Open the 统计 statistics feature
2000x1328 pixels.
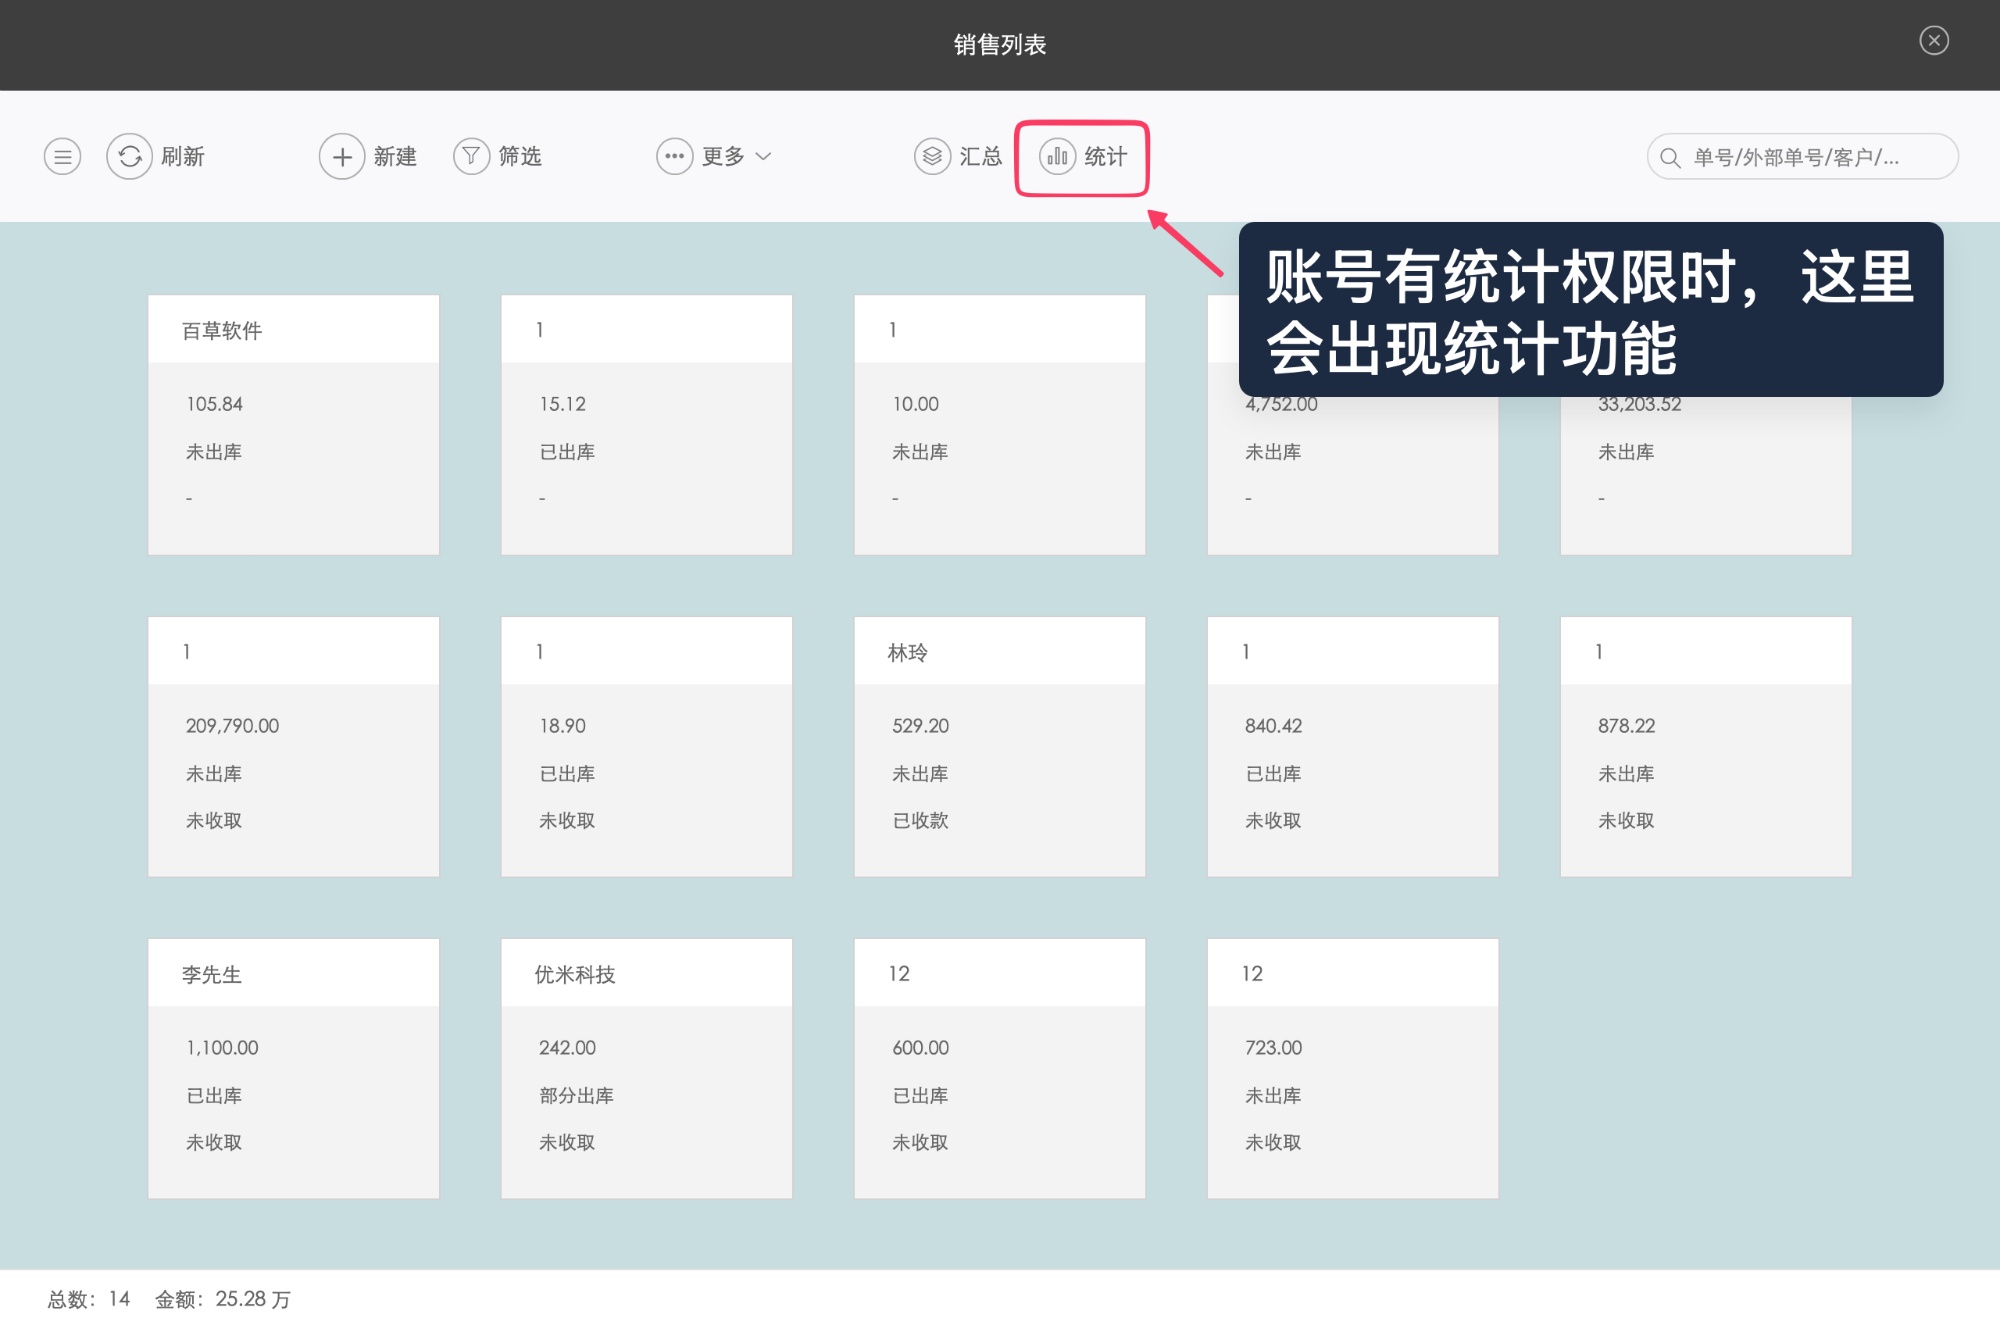click(1105, 156)
